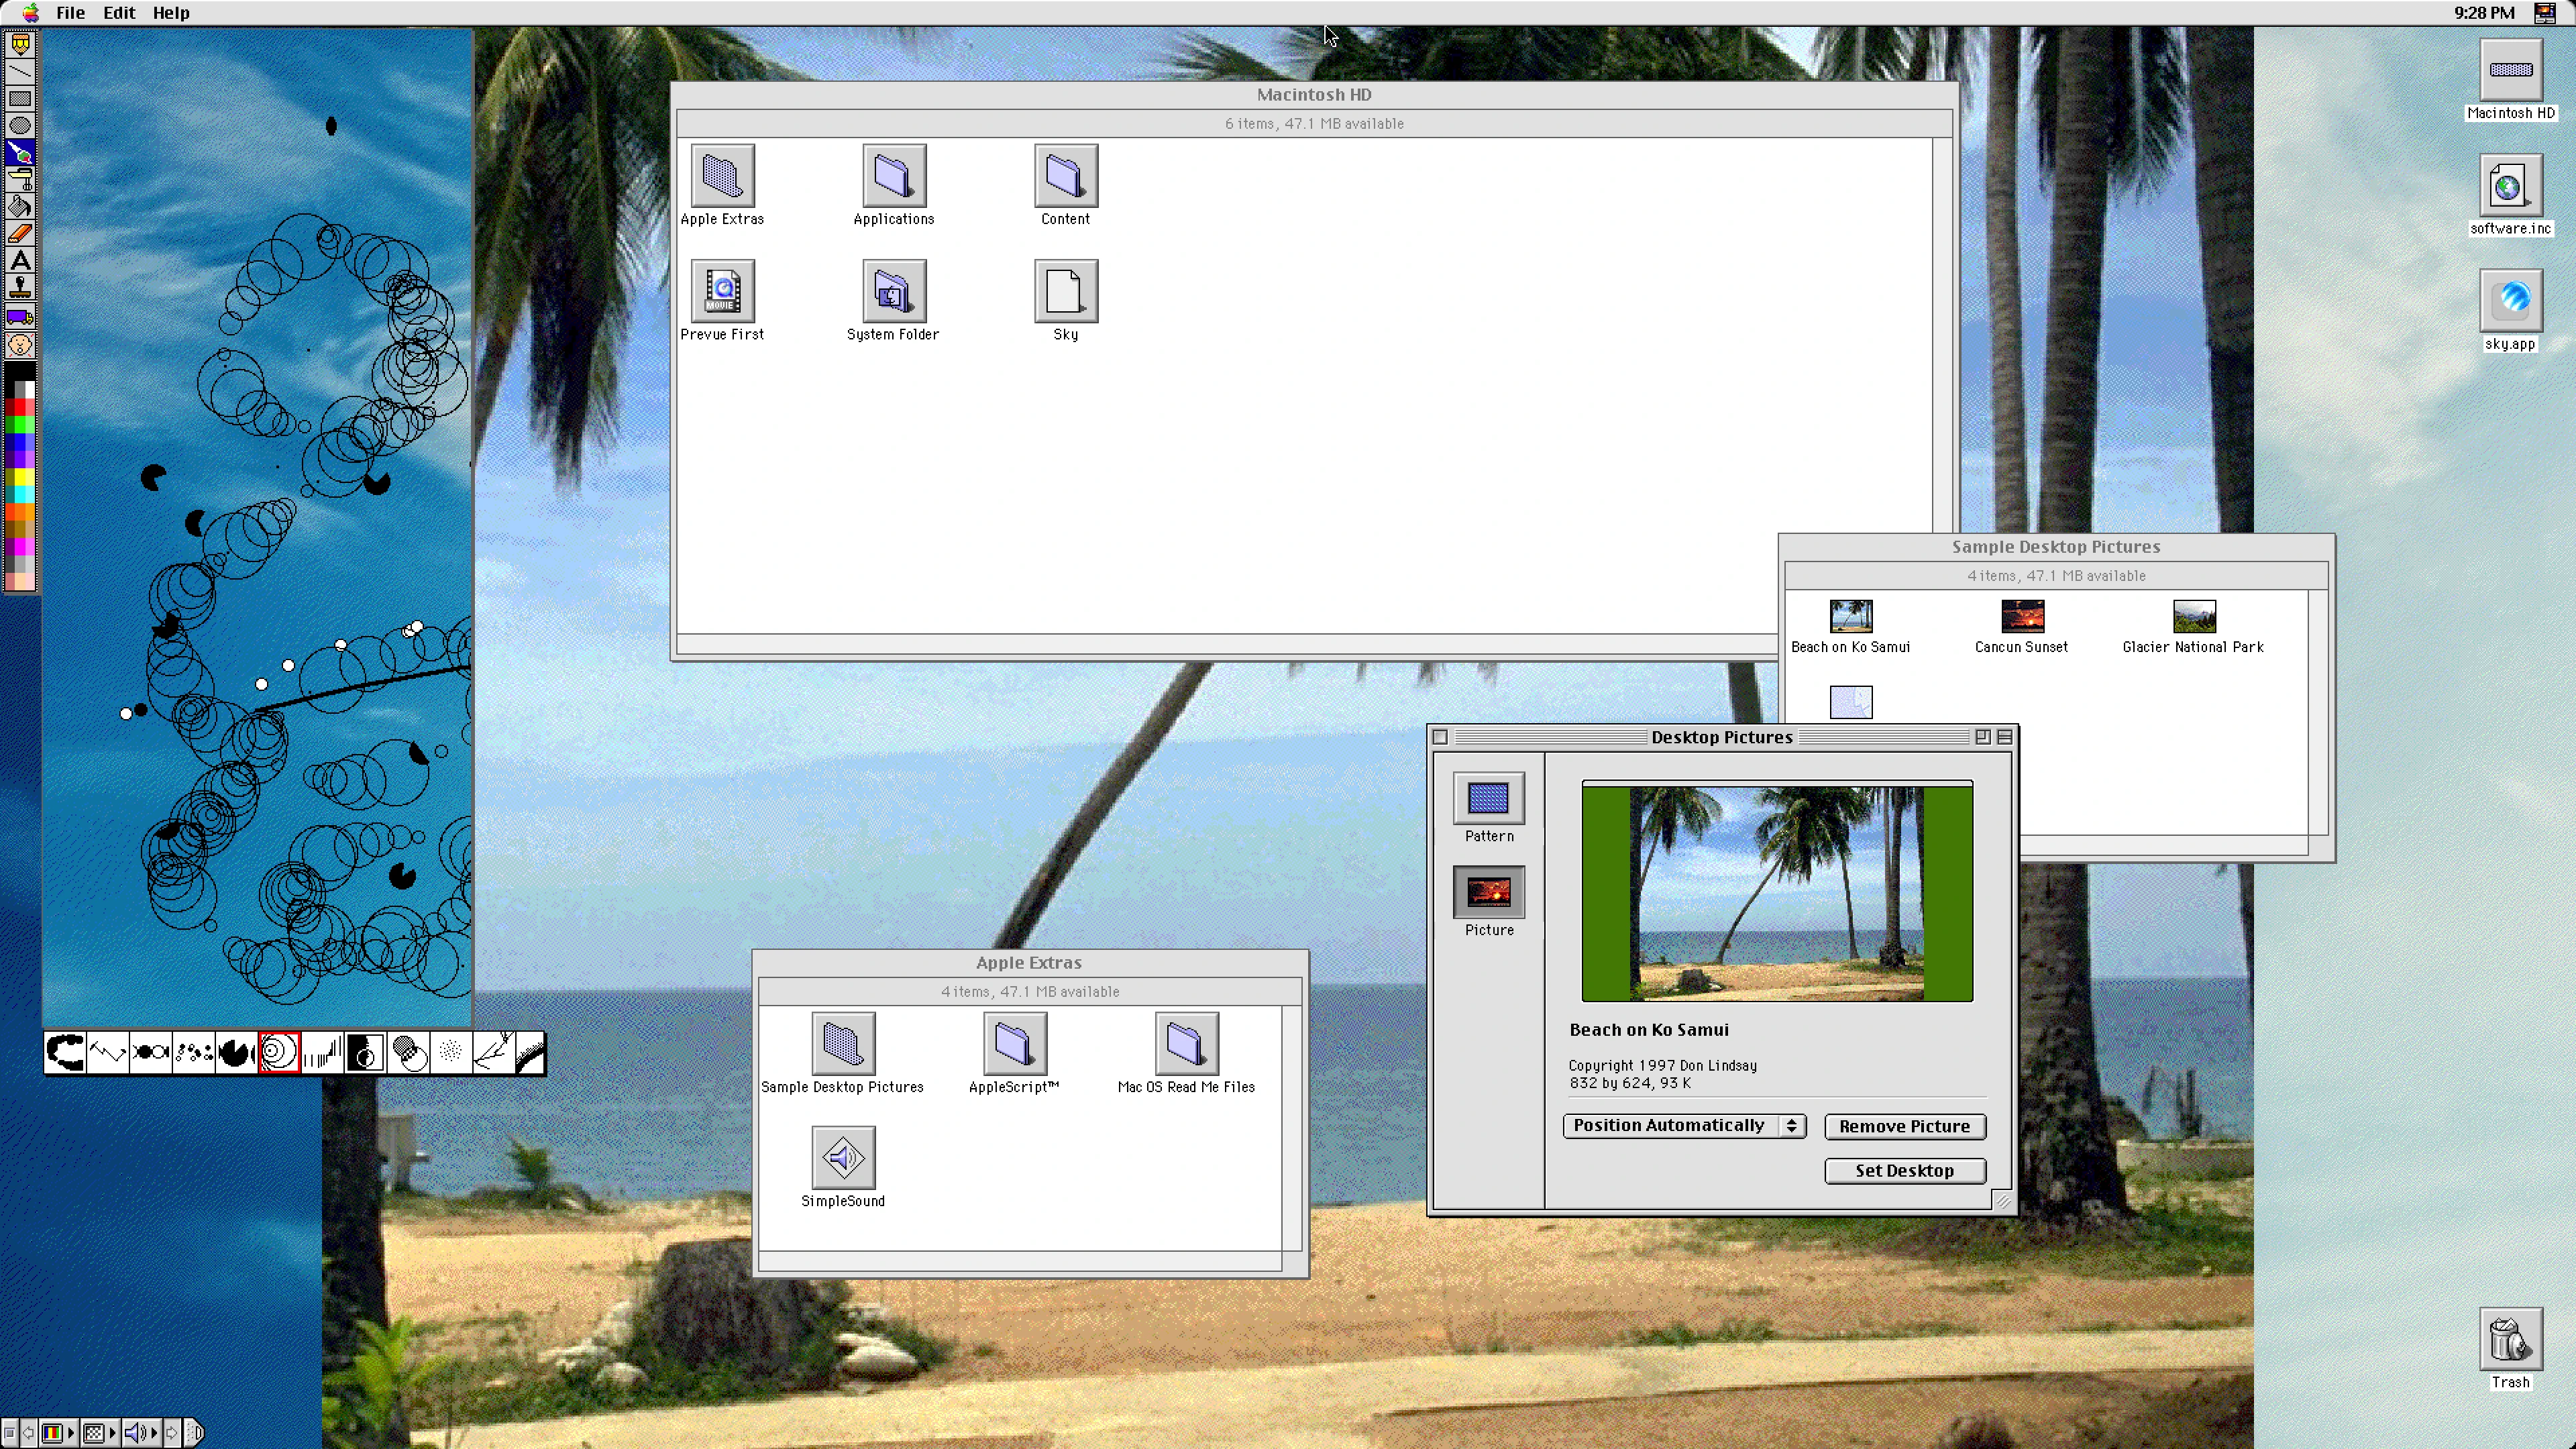Choose the concentric circles brush option

(x=279, y=1052)
